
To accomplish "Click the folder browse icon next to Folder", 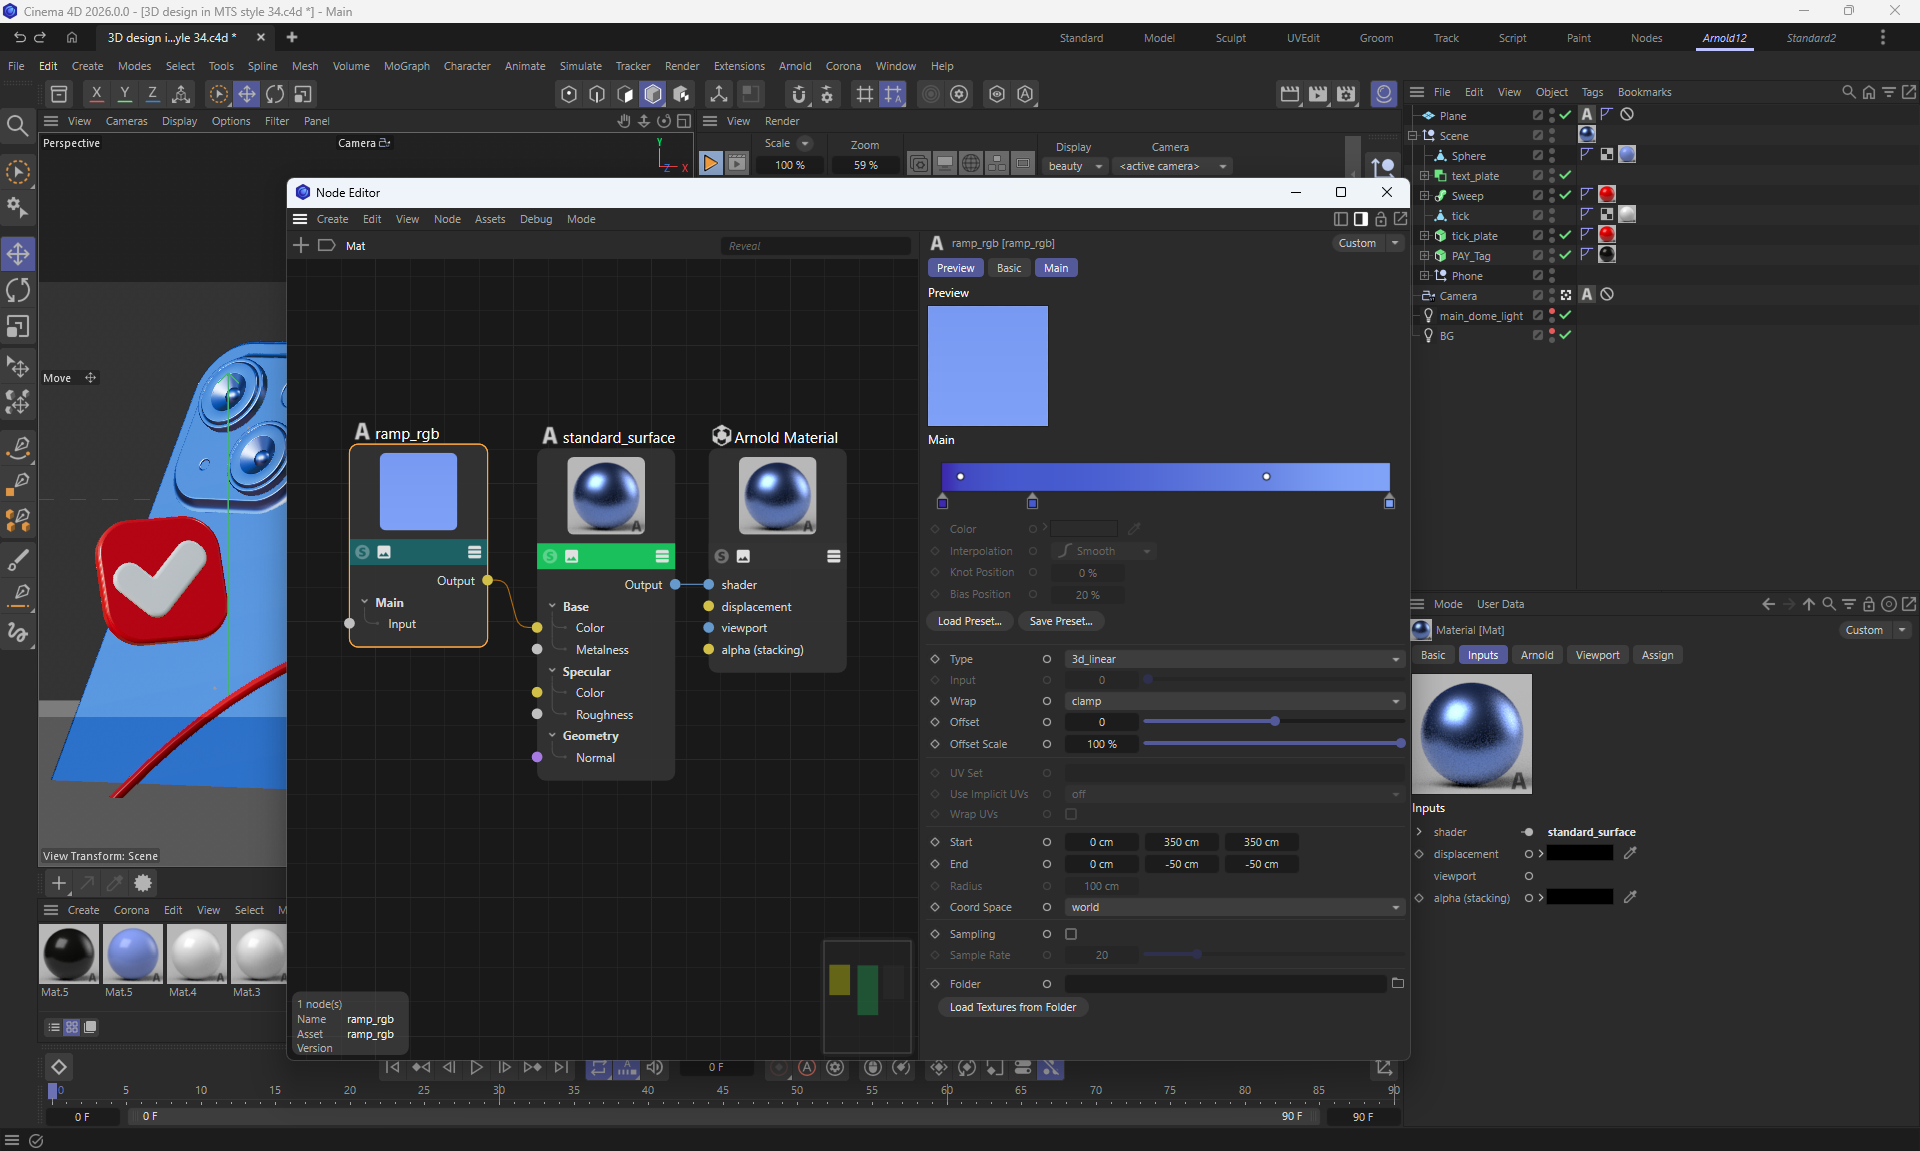I will 1397,983.
